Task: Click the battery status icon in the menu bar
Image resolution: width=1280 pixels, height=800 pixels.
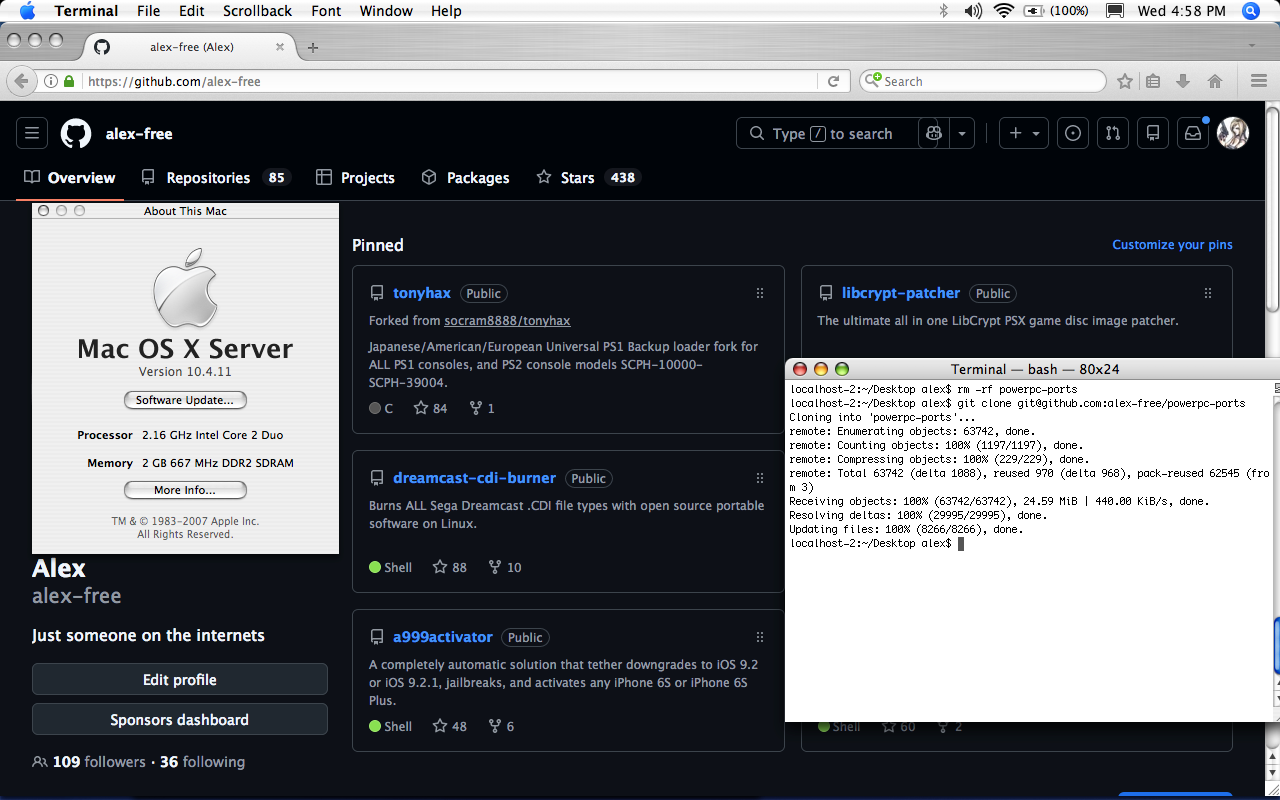Action: (x=1034, y=11)
